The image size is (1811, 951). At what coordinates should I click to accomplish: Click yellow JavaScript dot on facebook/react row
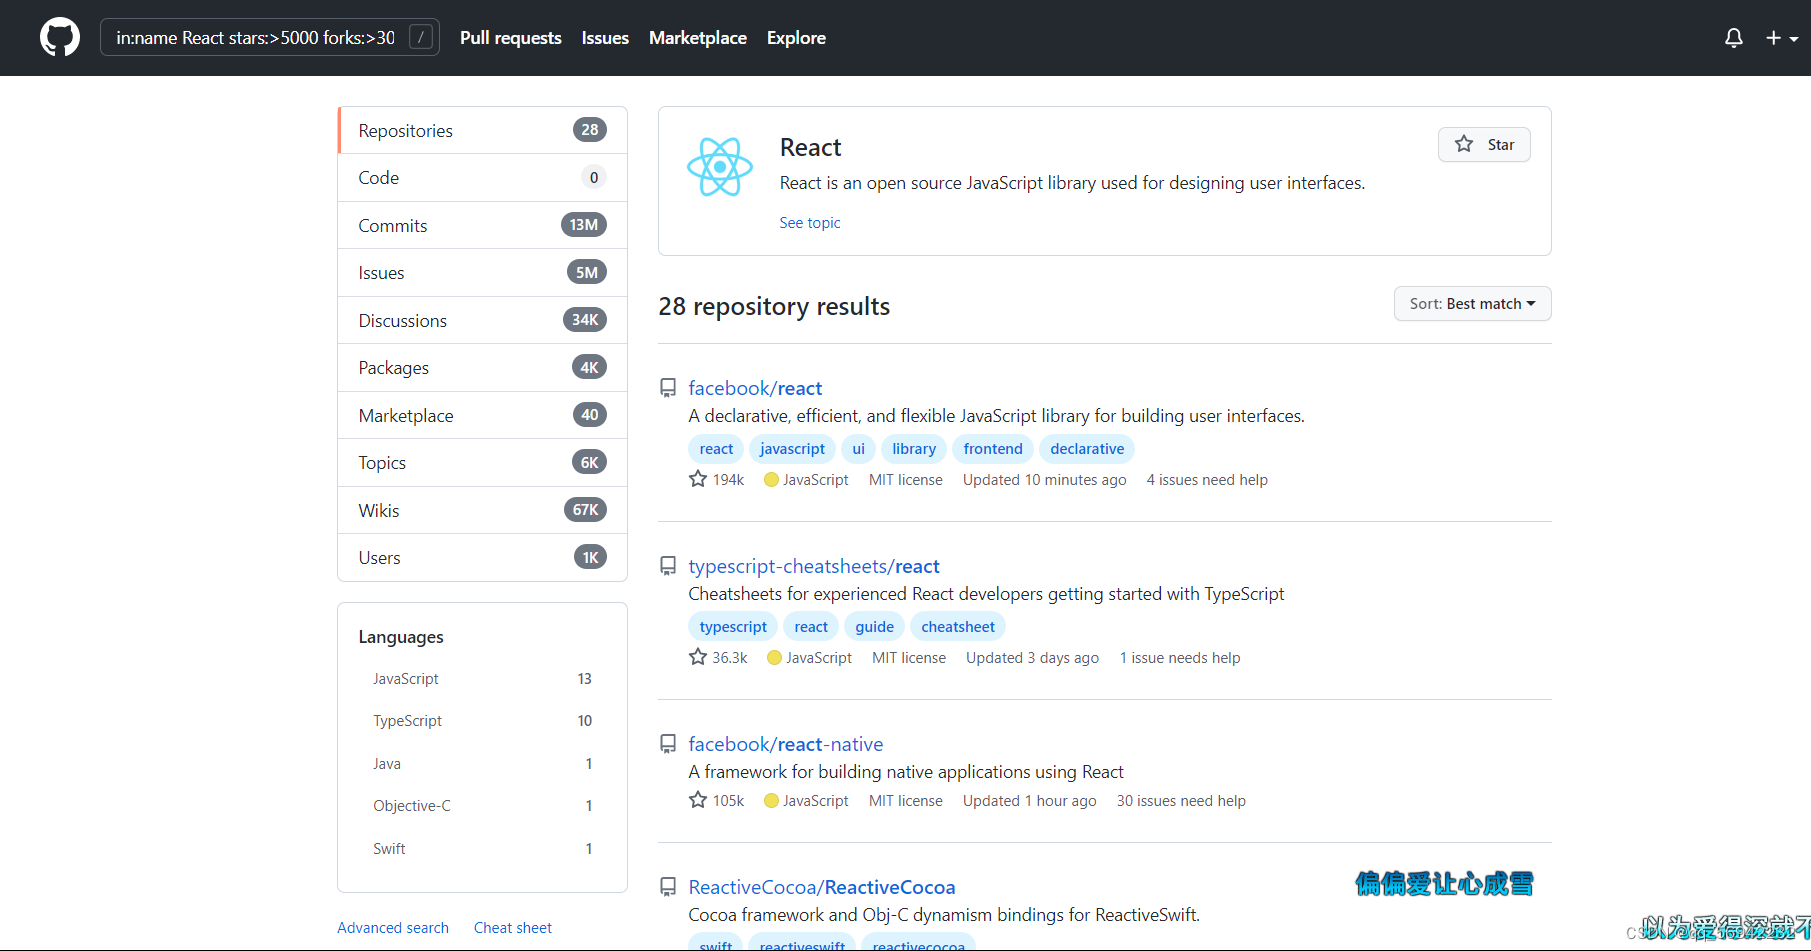tap(771, 480)
